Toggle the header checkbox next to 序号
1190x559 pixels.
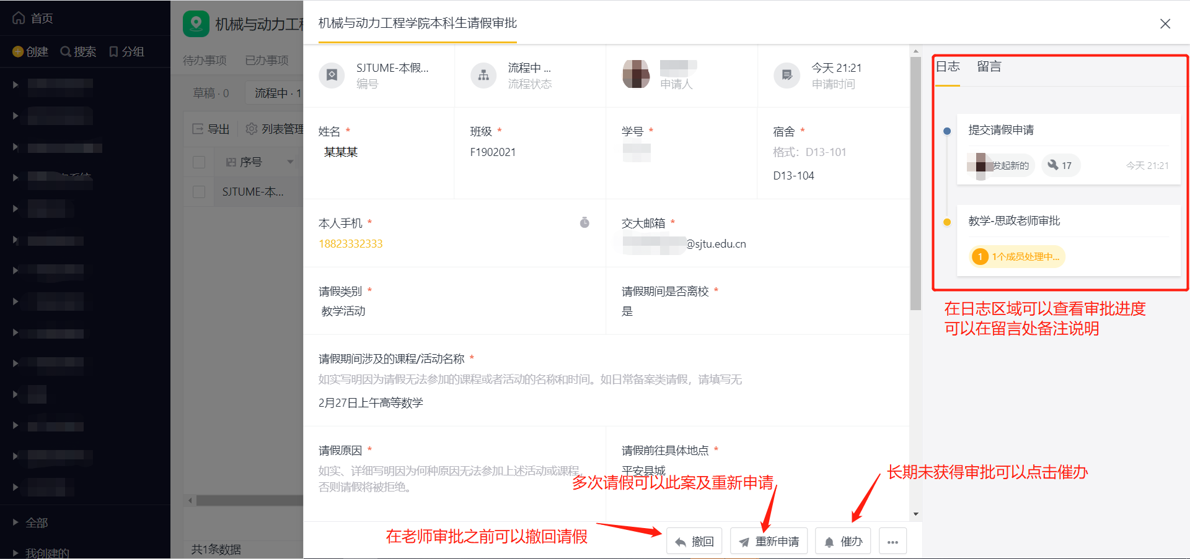pyautogui.click(x=199, y=162)
